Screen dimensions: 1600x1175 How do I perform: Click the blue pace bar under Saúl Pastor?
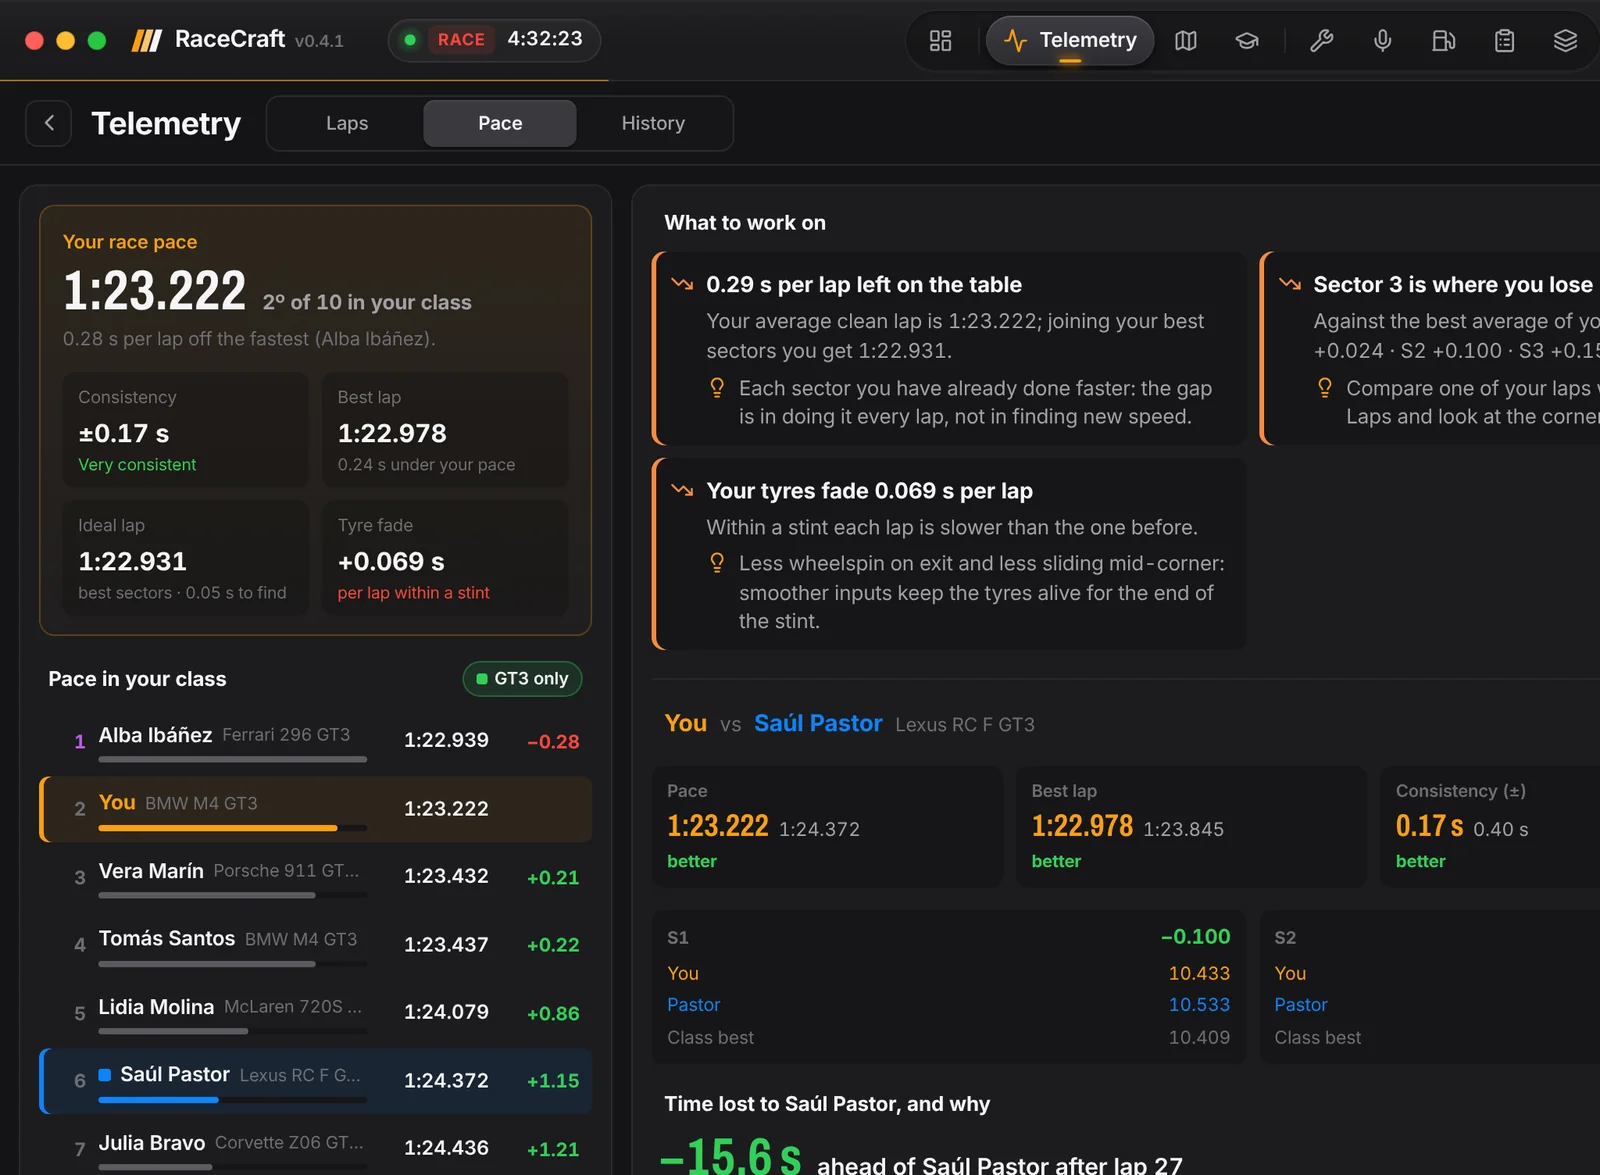(x=159, y=1100)
